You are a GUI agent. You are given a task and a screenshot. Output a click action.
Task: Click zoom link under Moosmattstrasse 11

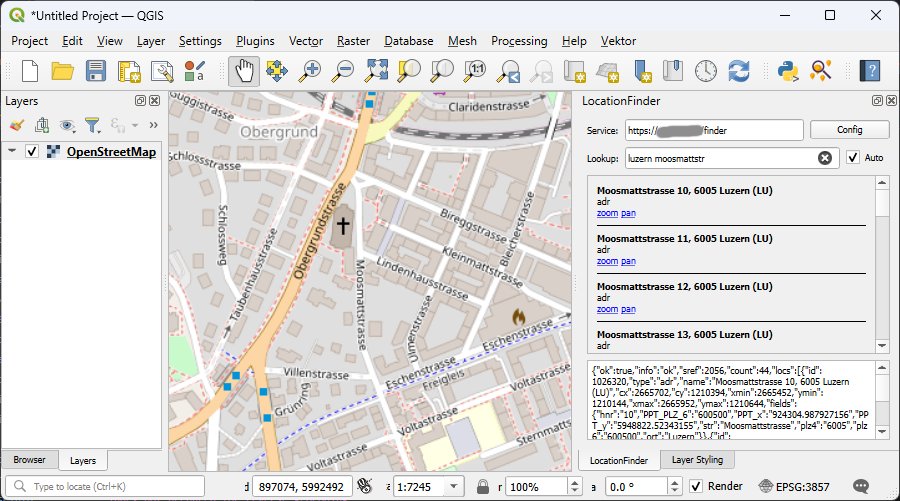click(607, 261)
